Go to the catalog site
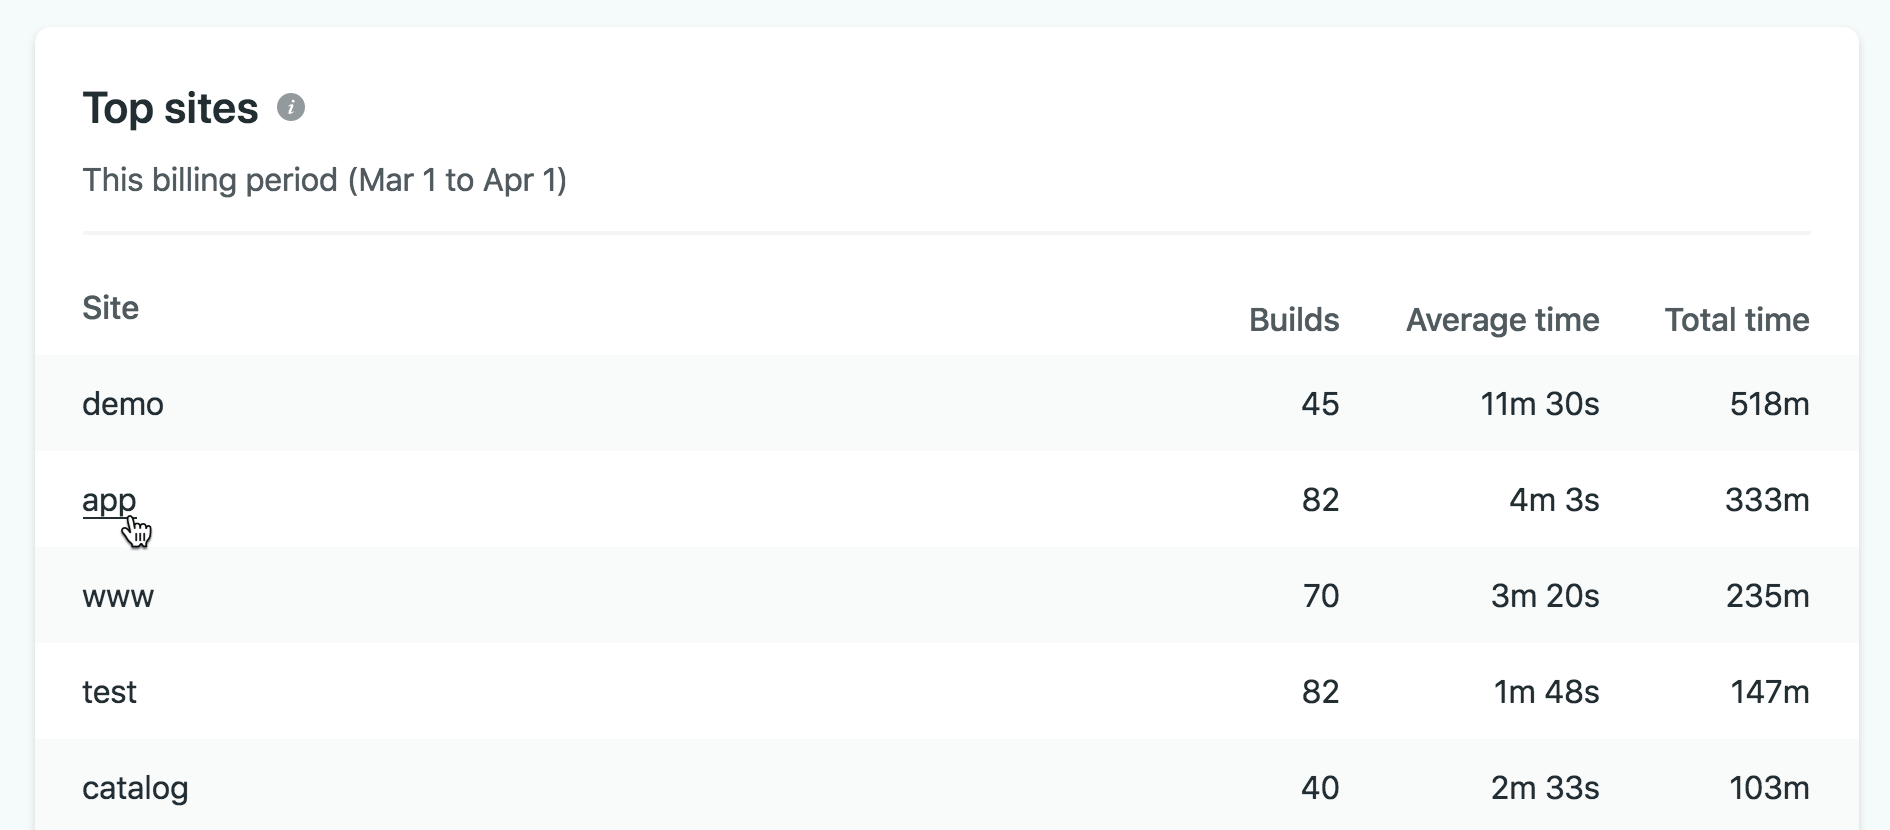Image resolution: width=1890 pixels, height=830 pixels. click(x=135, y=788)
